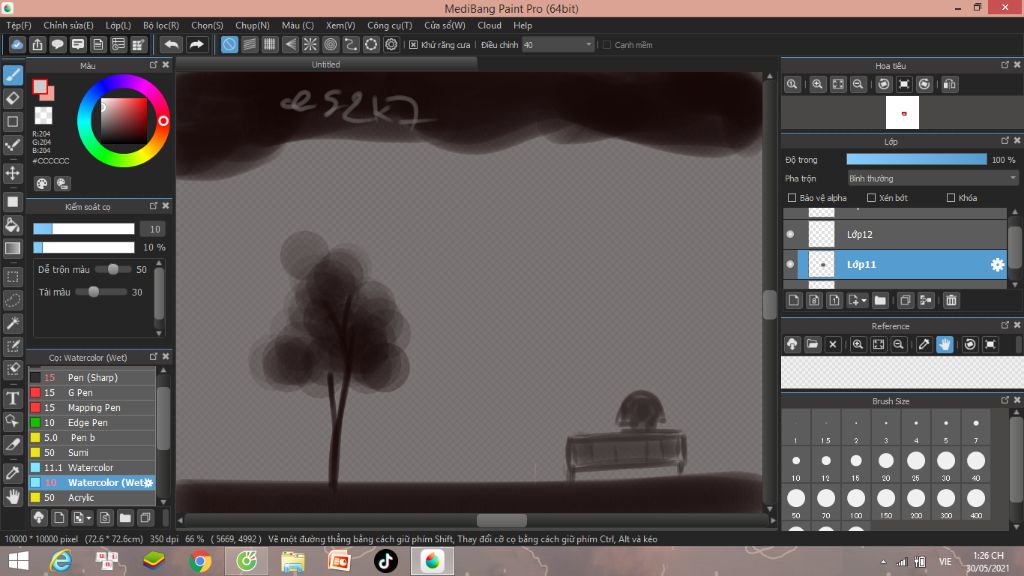The image size is (1024, 576).
Task: Click the Redo arrow in toolbar
Action: 196,44
